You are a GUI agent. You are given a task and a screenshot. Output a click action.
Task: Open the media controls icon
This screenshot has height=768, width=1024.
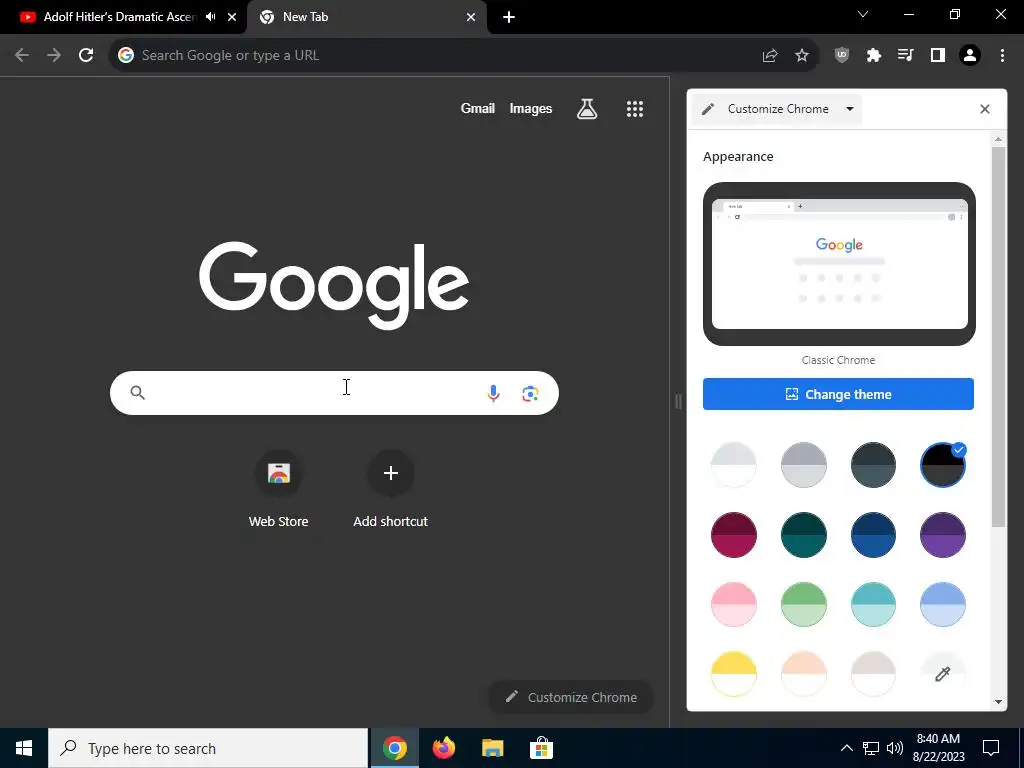click(x=906, y=56)
